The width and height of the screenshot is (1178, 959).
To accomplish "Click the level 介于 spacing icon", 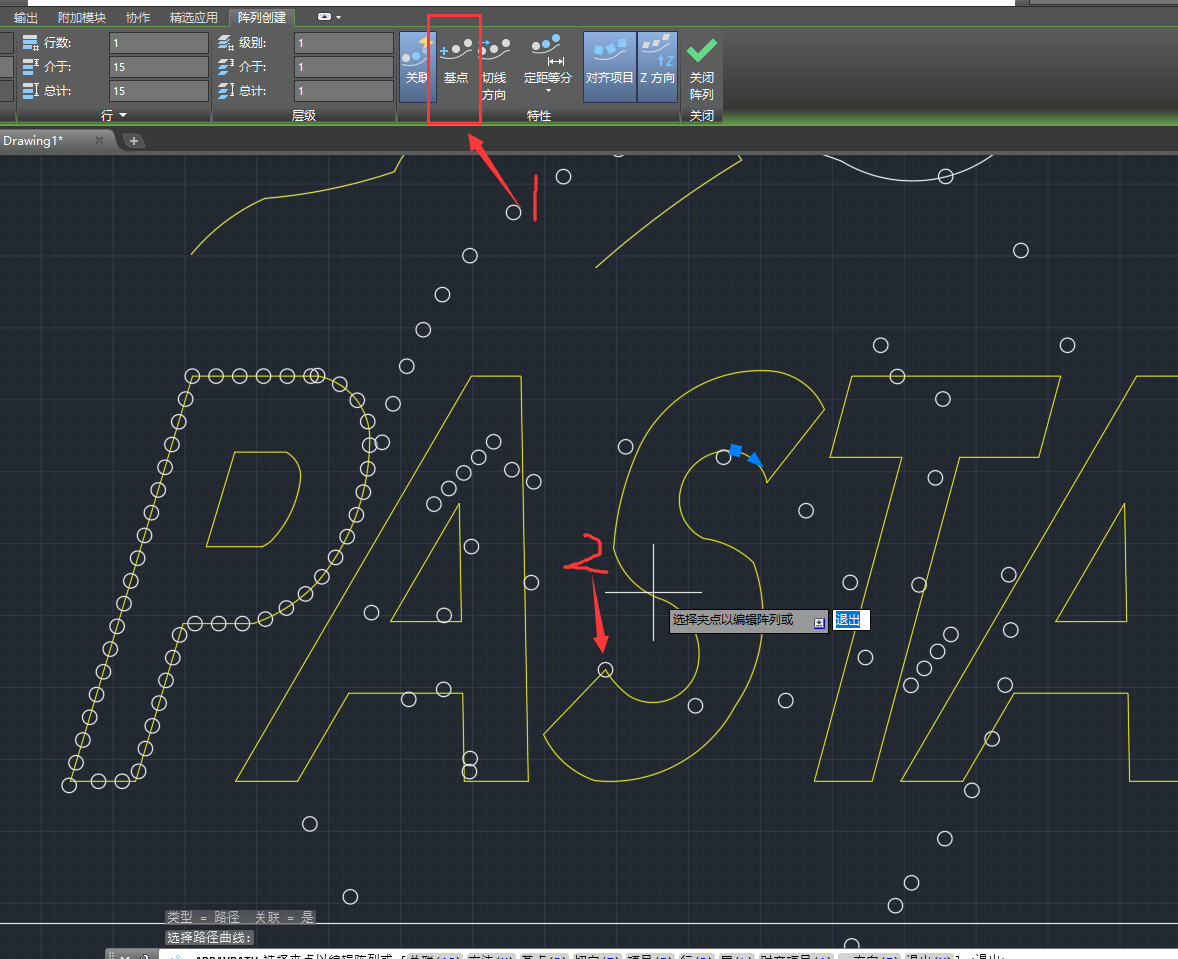I will pyautogui.click(x=226, y=67).
